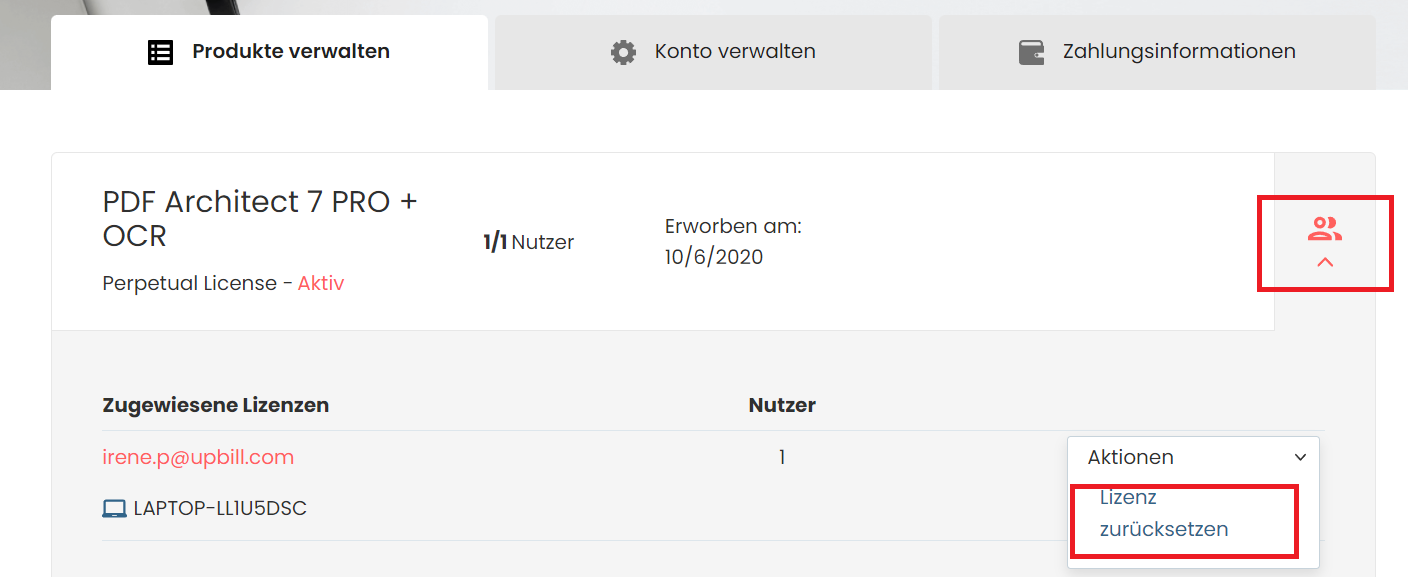The height and width of the screenshot is (577, 1410).
Task: Click the red Aktiv license status
Action: [x=321, y=284]
